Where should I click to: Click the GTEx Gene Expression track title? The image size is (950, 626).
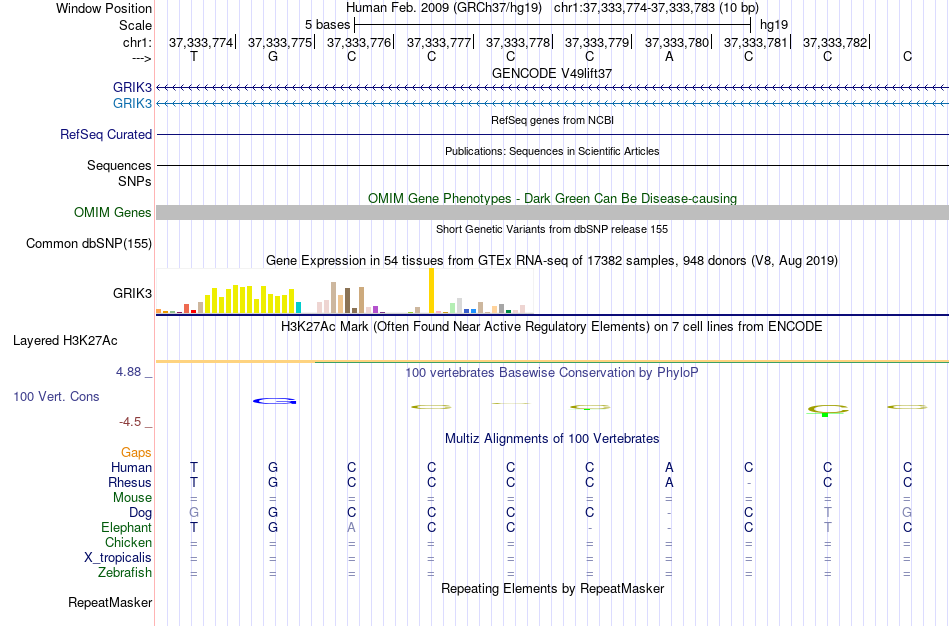pyautogui.click(x=552, y=261)
